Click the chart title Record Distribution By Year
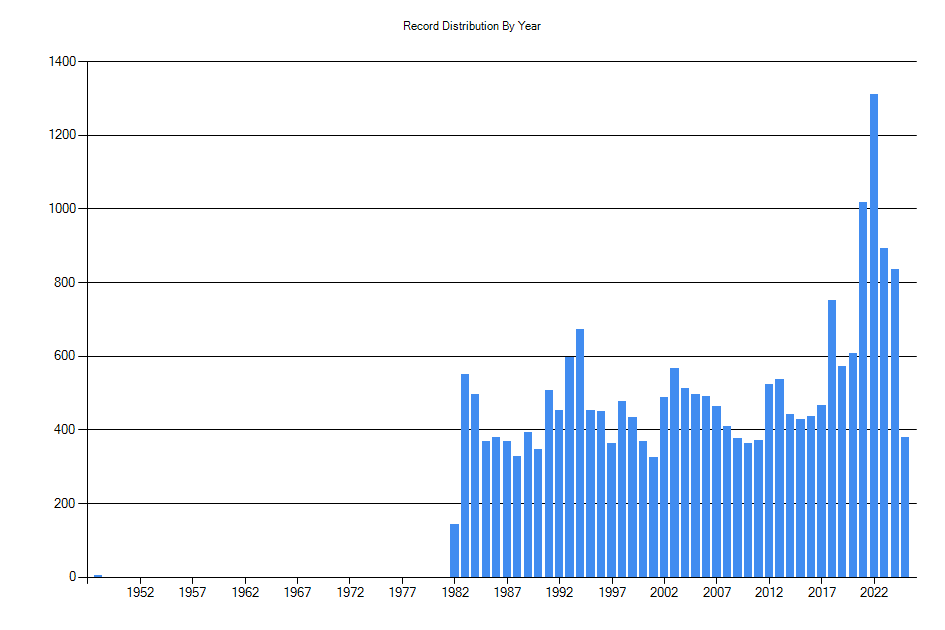The image size is (945, 630). point(471,26)
